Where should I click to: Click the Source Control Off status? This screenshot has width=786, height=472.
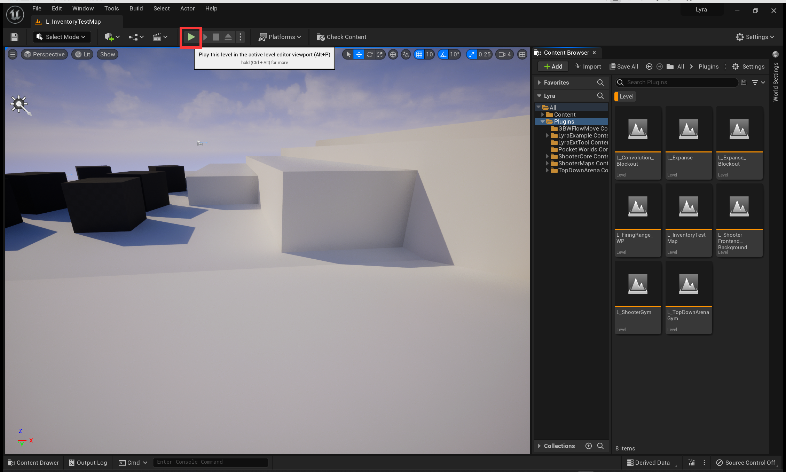click(x=746, y=462)
